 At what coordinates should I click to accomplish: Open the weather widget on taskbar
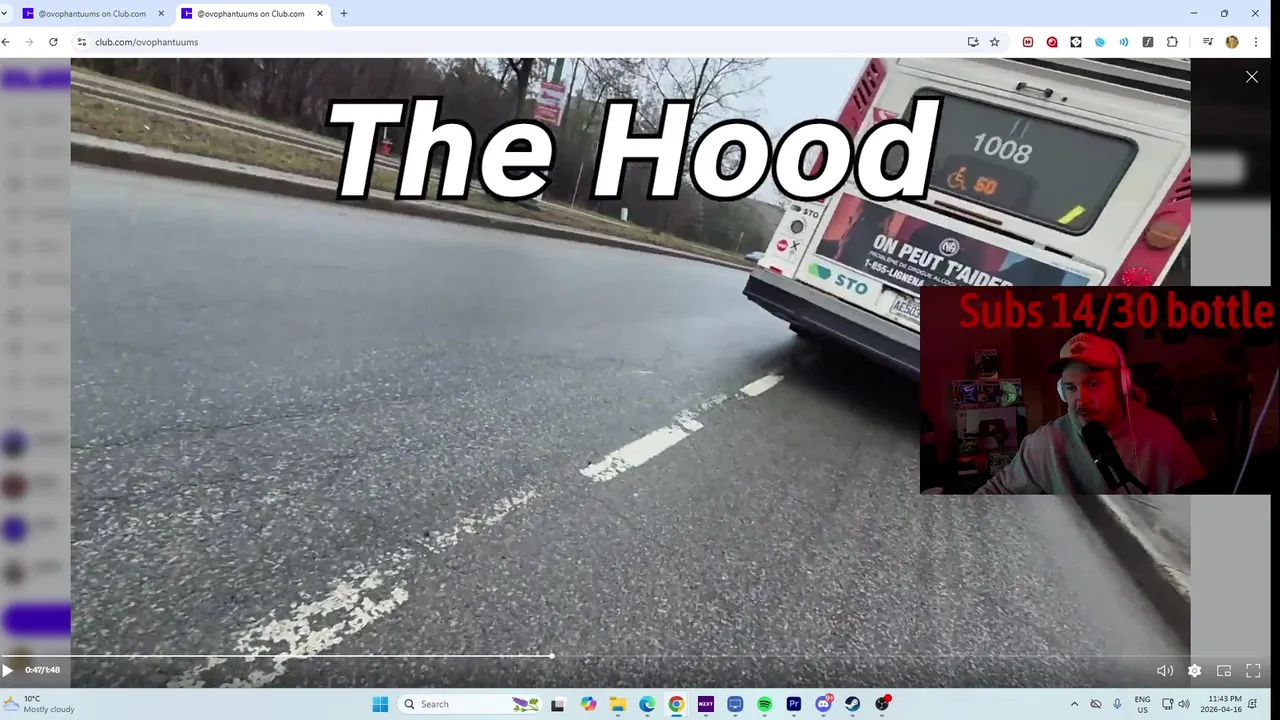pyautogui.click(x=40, y=704)
